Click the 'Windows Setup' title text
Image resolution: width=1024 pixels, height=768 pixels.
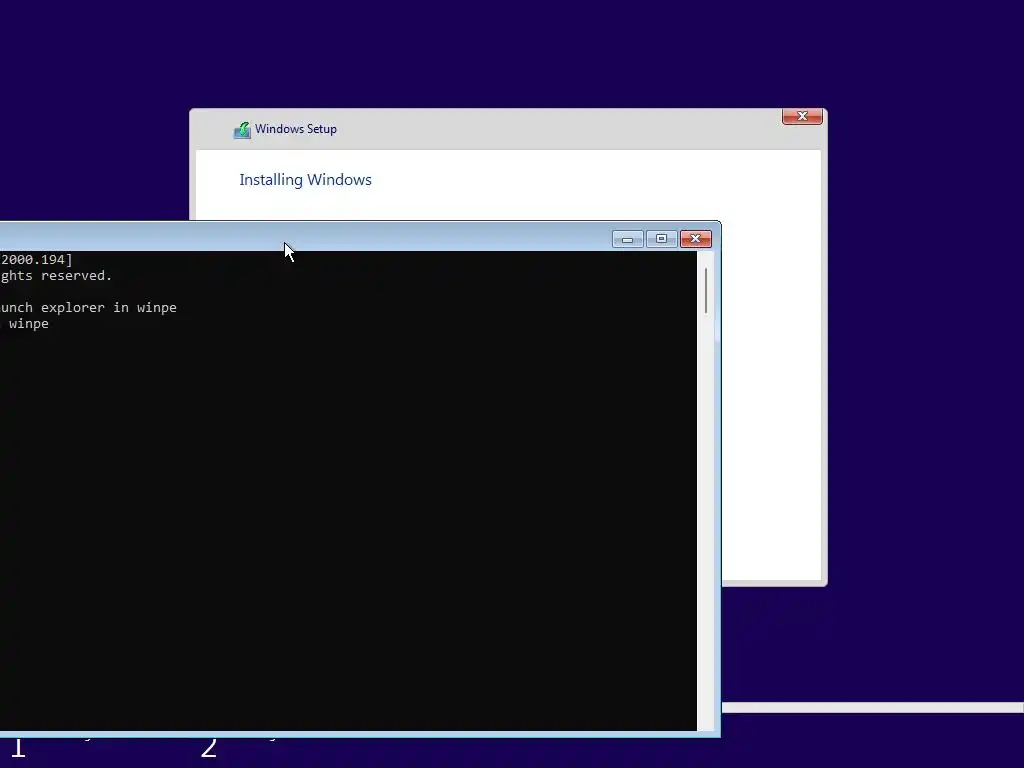pyautogui.click(x=296, y=129)
